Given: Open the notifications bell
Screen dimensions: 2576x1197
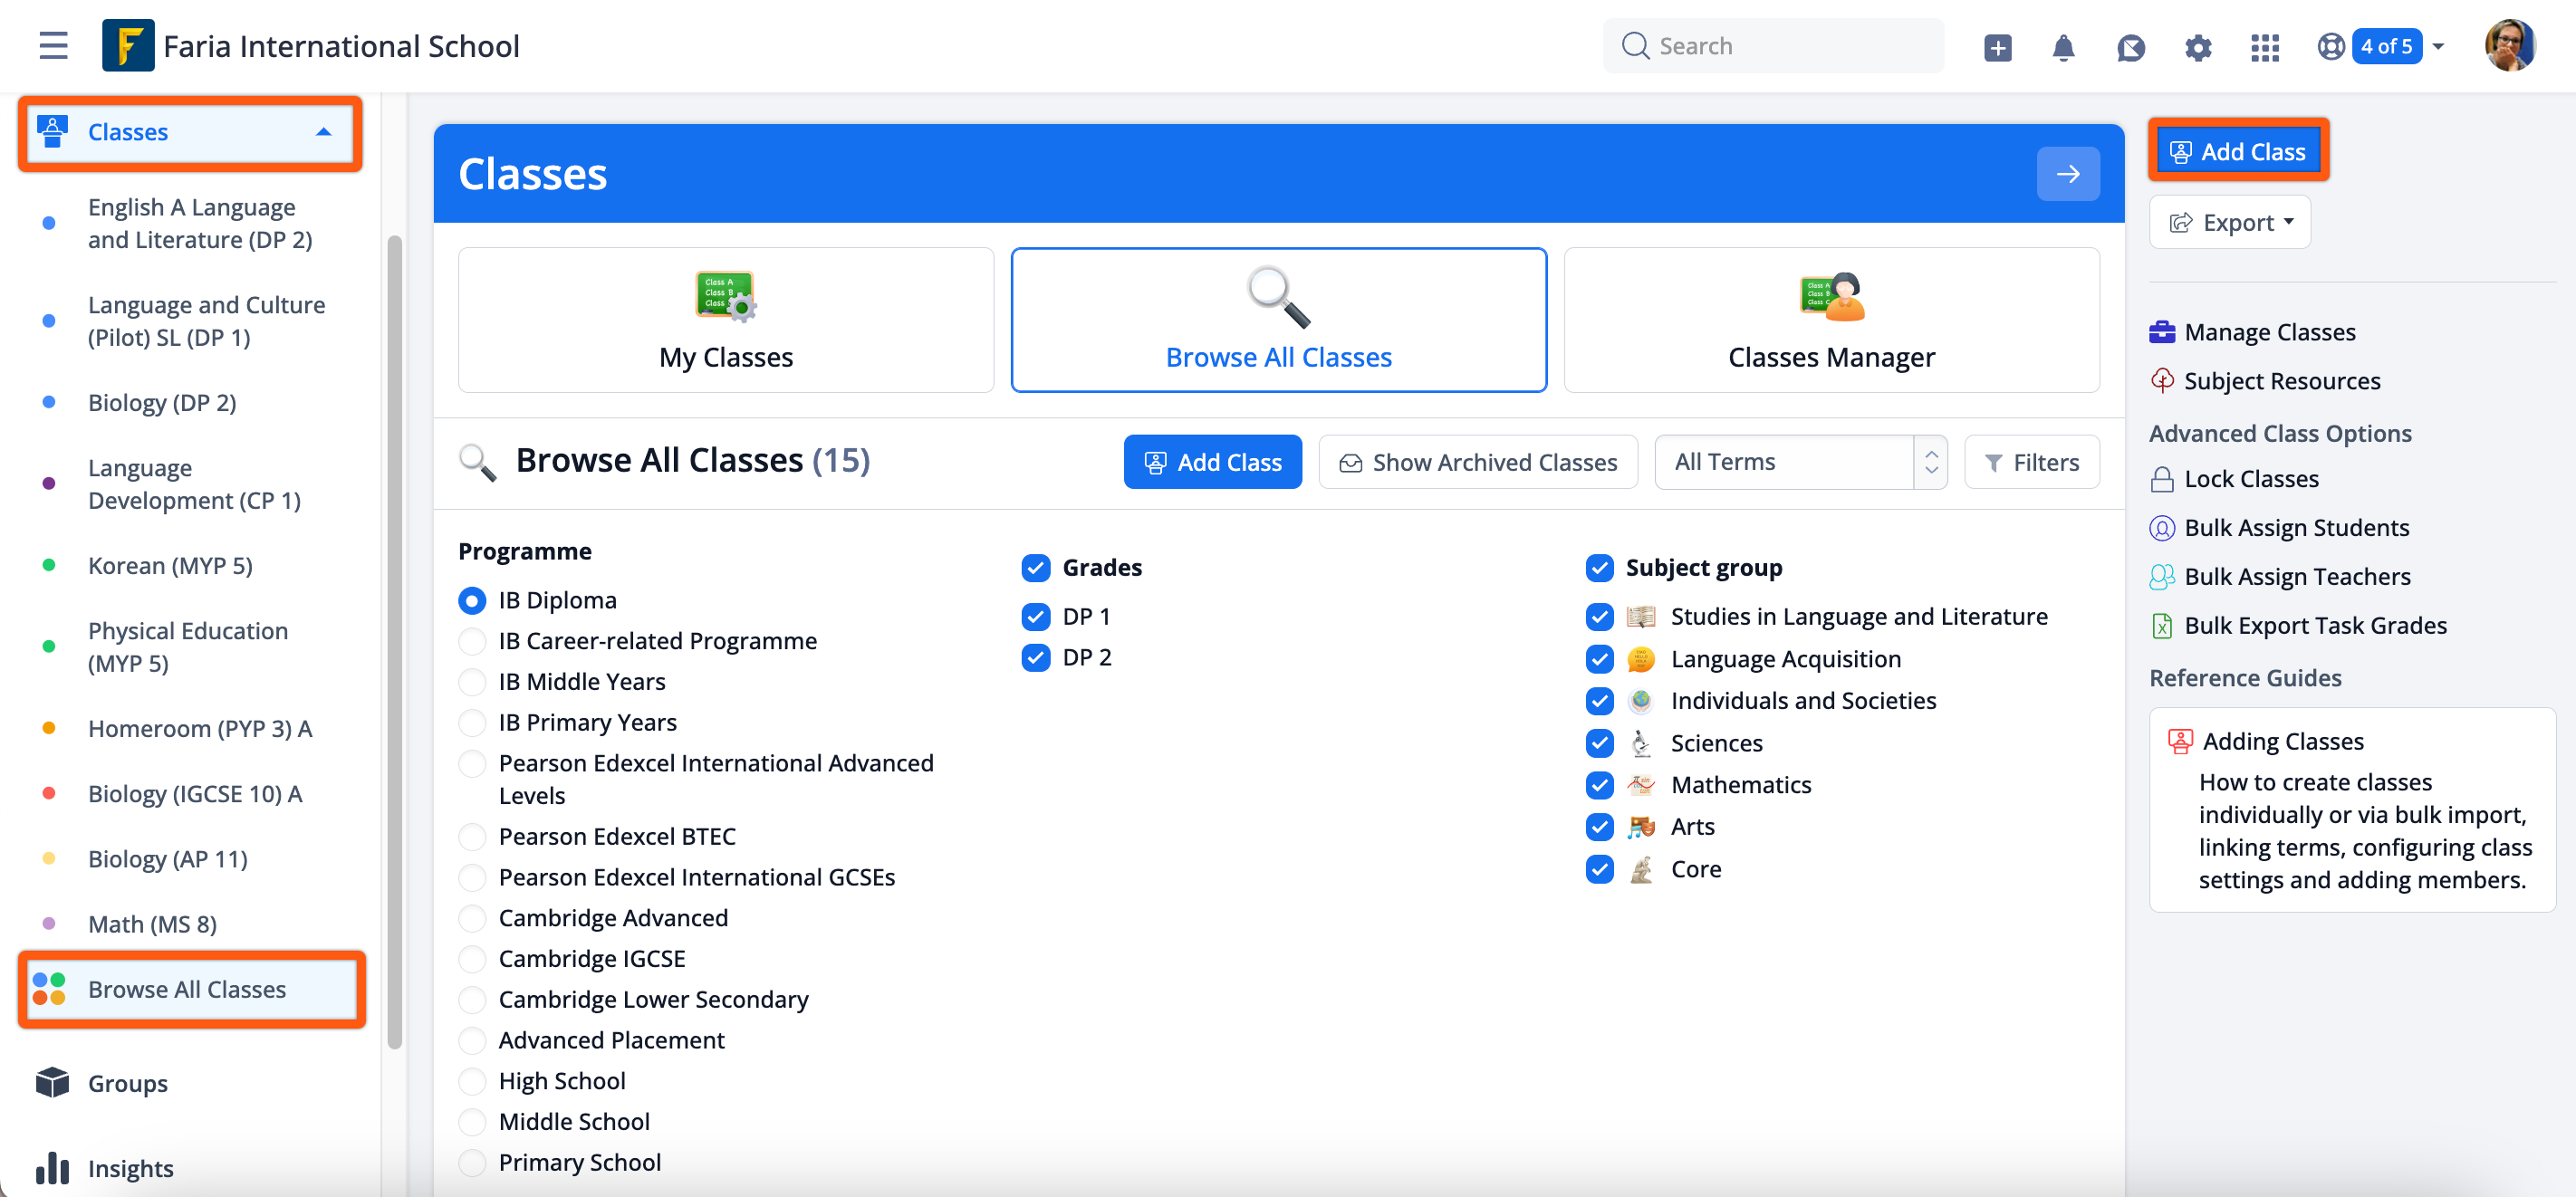Looking at the screenshot, I should [x=2063, y=47].
